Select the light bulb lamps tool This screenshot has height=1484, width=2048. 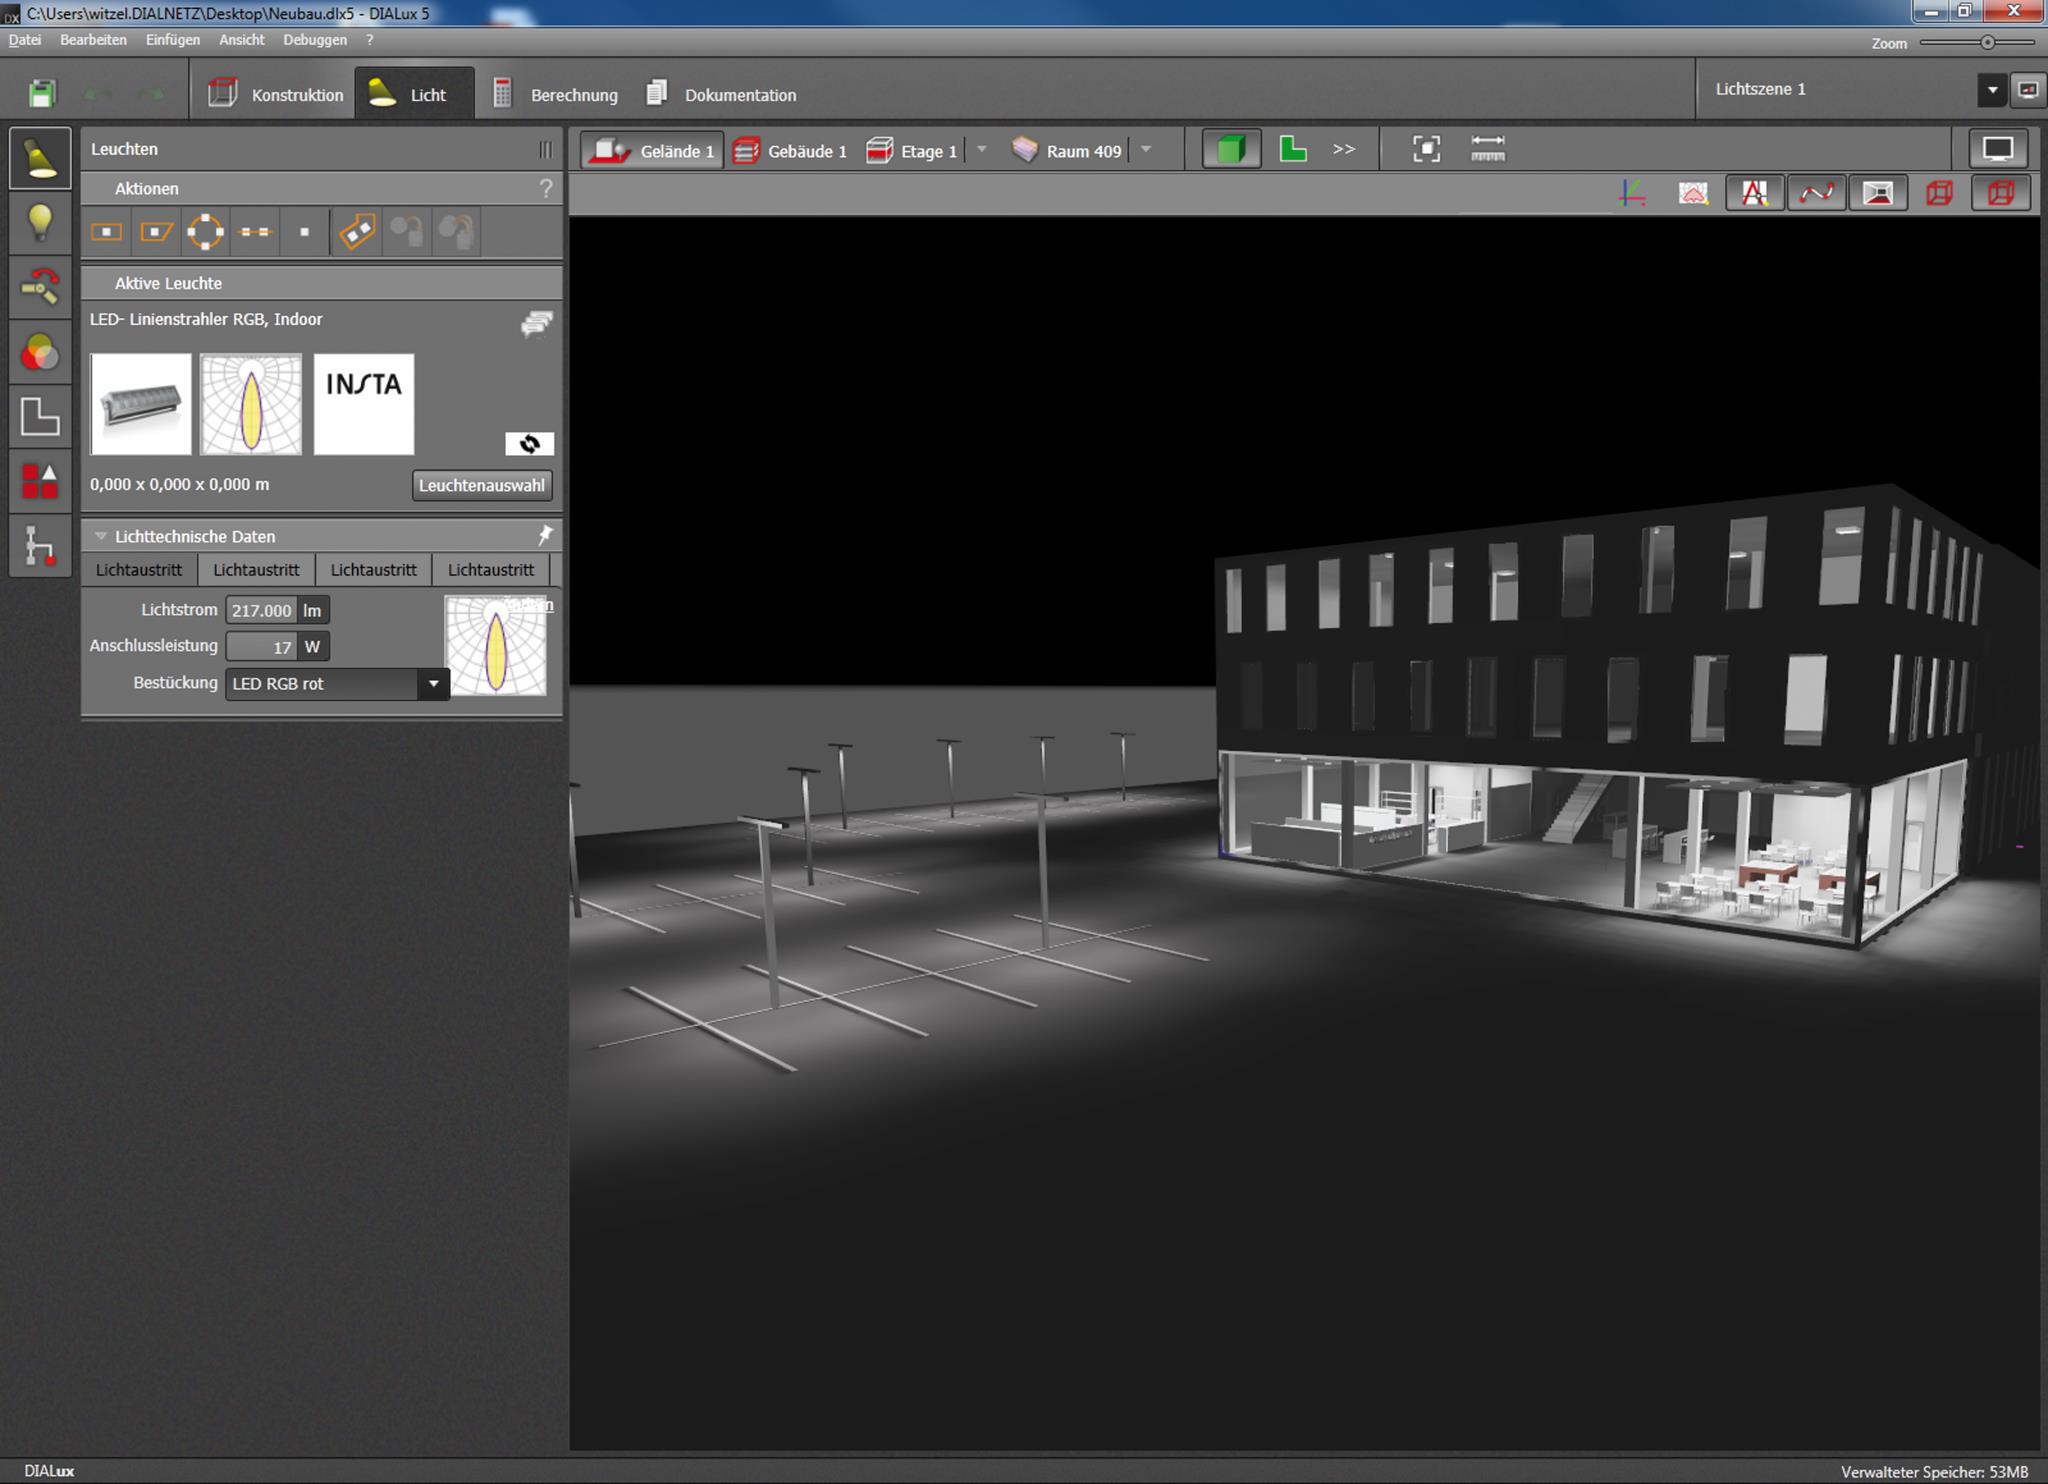pos(40,222)
